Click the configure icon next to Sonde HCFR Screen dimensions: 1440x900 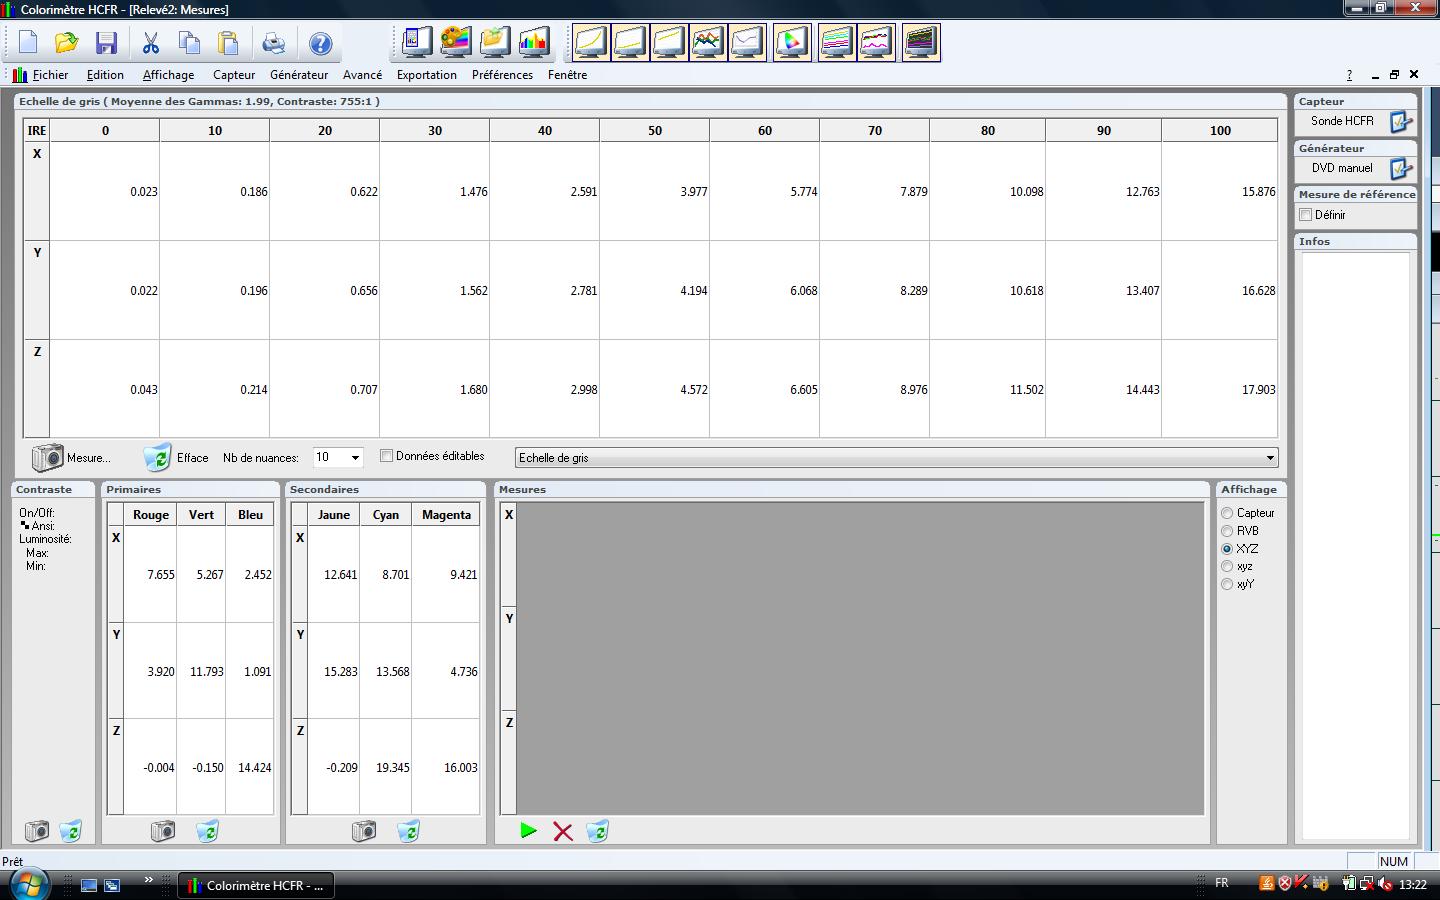click(1401, 121)
